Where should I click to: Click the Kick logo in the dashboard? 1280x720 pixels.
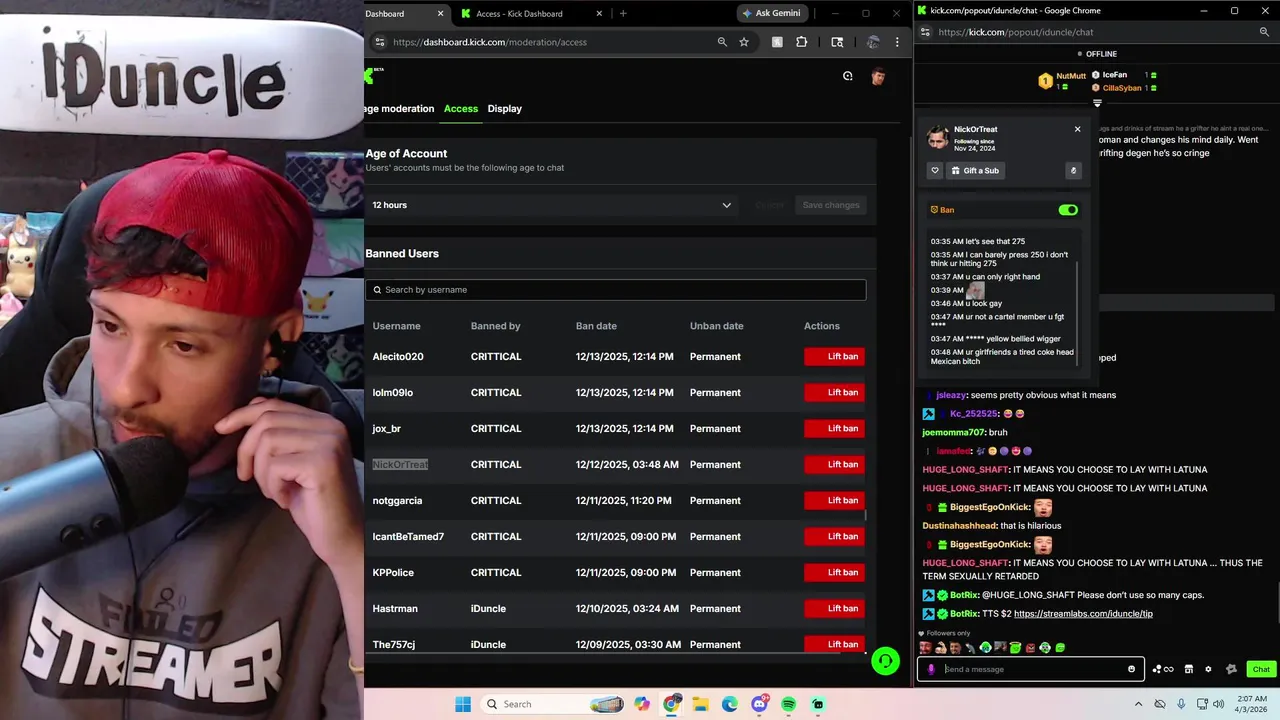[370, 76]
